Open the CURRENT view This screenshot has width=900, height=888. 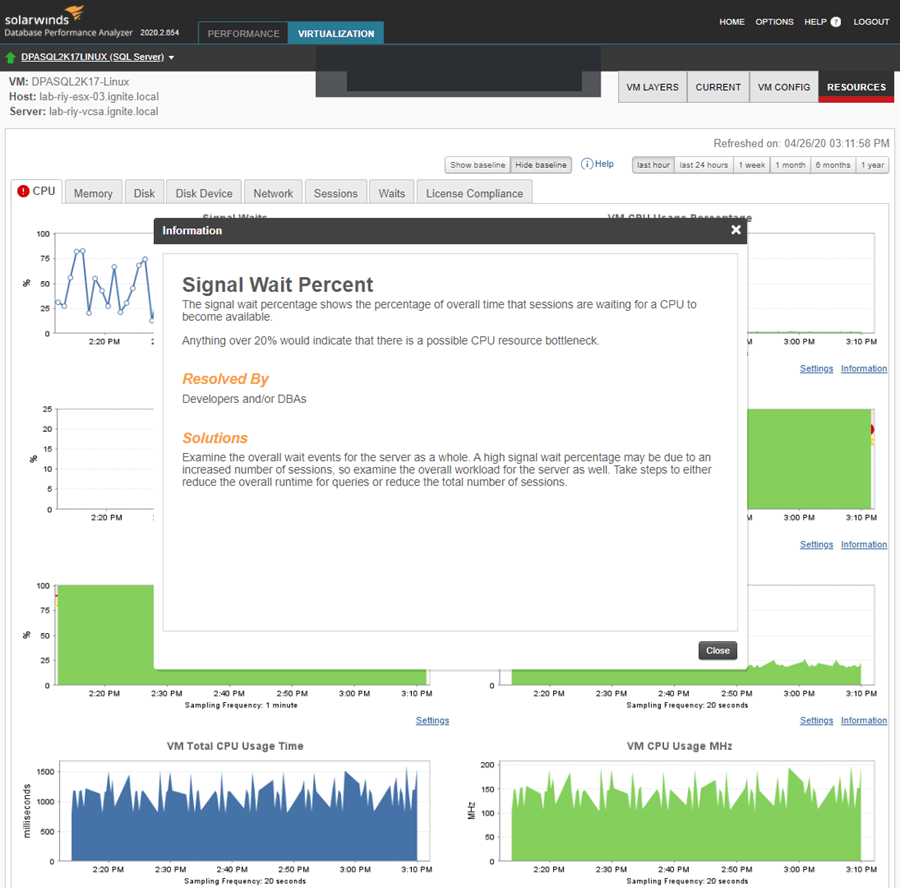coord(718,87)
